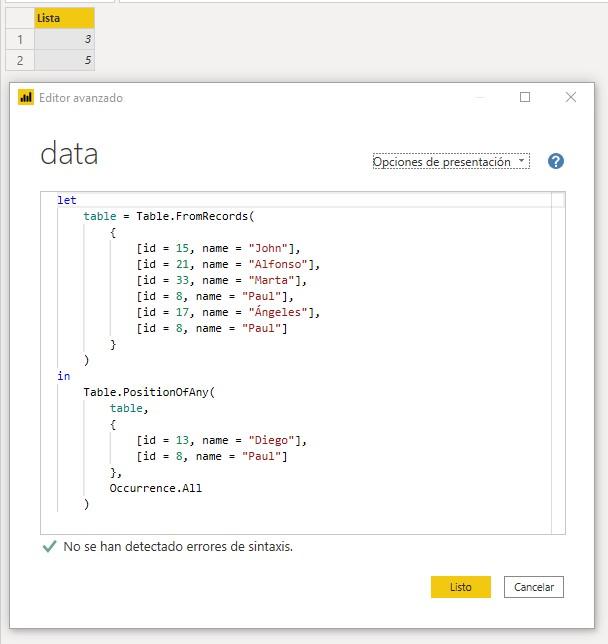Click the cell containing value 3

[x=64, y=39]
